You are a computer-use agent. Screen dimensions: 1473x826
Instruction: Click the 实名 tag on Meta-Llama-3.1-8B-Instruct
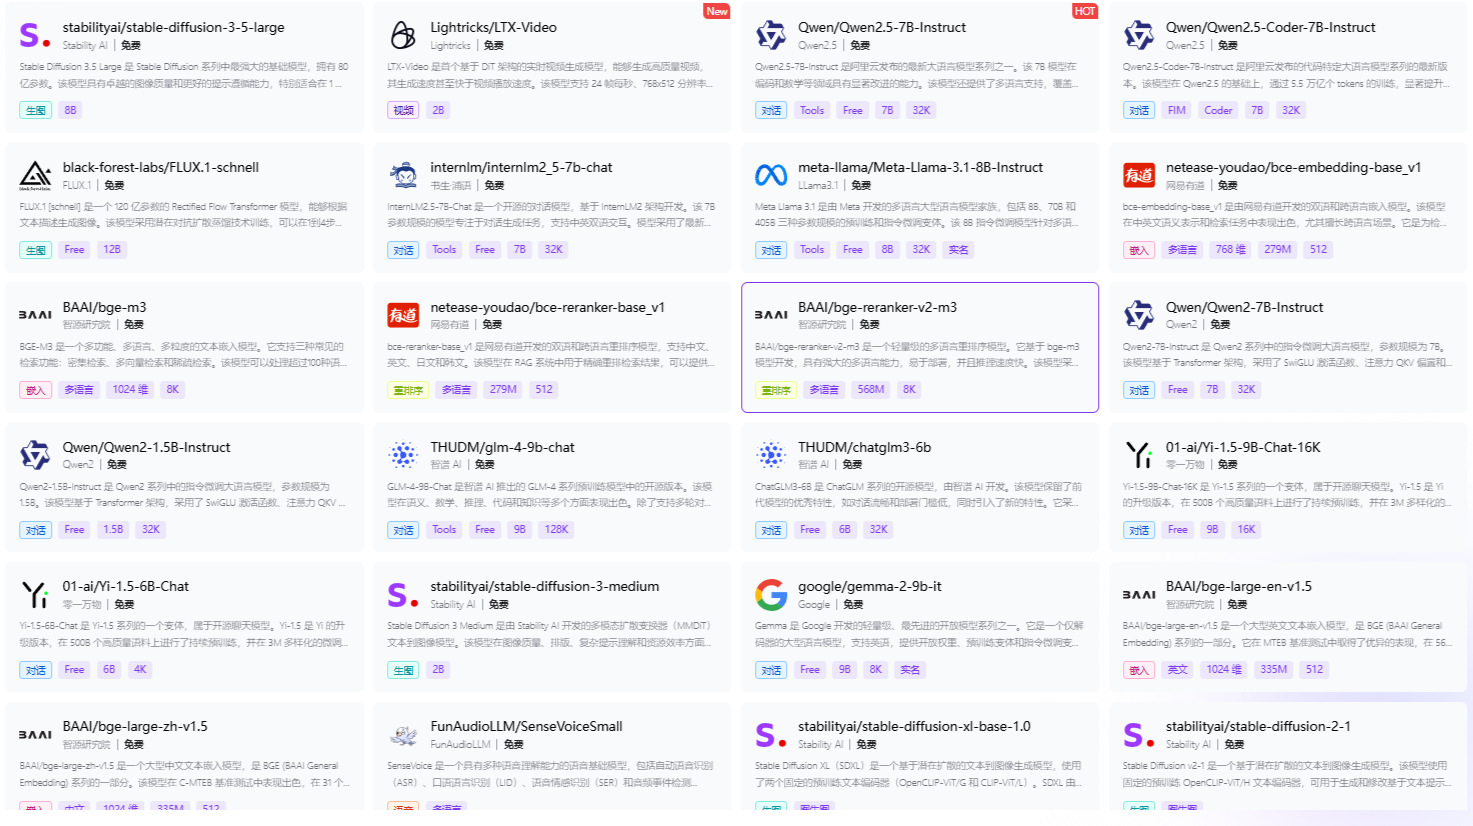[958, 250]
